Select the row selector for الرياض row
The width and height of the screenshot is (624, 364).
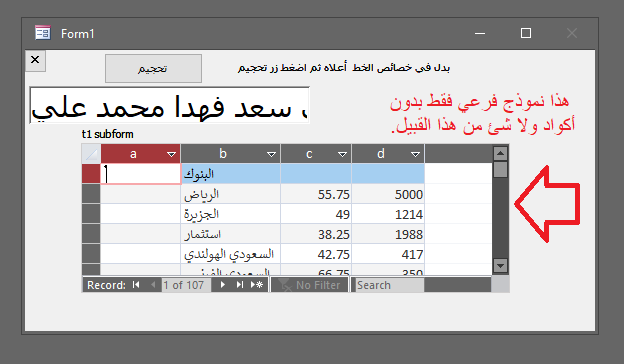pyautogui.click(x=91, y=194)
